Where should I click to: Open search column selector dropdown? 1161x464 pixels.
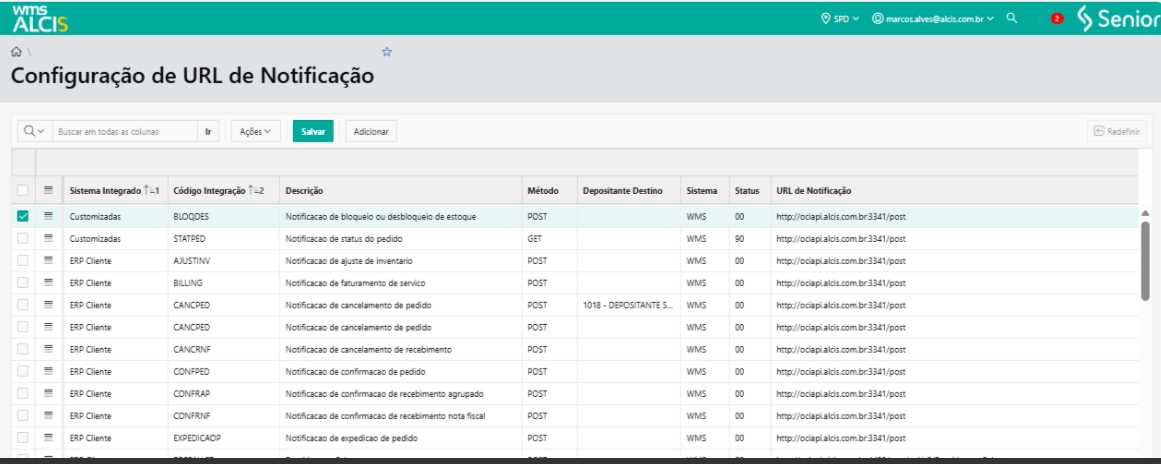click(x=34, y=131)
